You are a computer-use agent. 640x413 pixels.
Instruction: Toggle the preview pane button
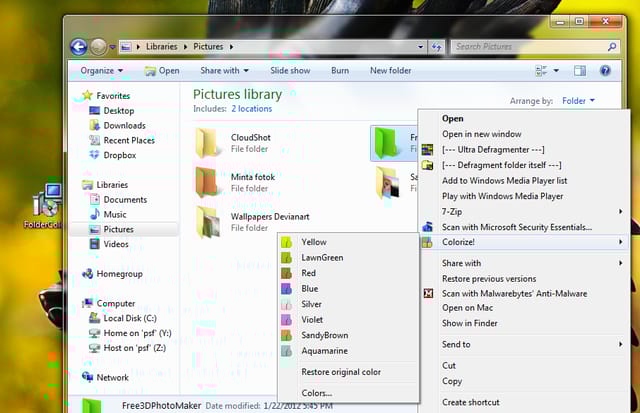[580, 71]
